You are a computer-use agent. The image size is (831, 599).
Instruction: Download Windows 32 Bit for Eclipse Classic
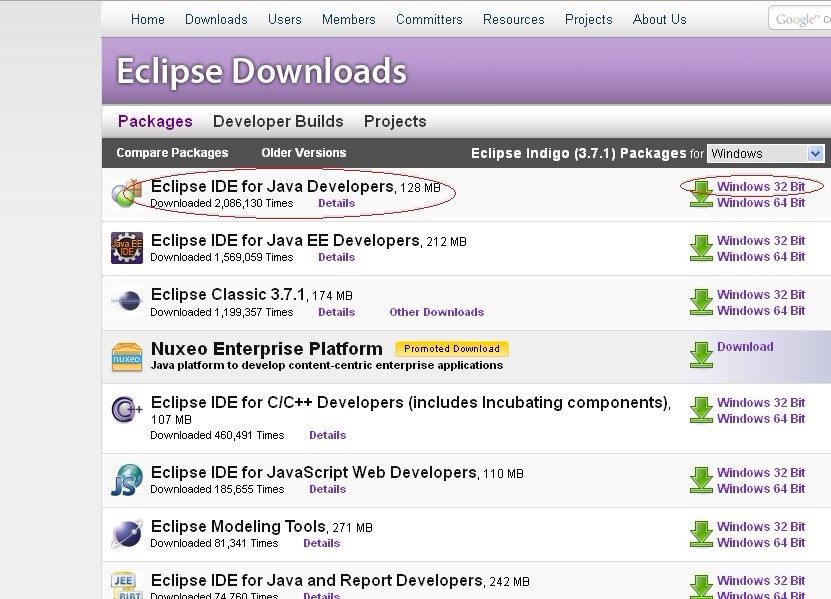(x=761, y=295)
